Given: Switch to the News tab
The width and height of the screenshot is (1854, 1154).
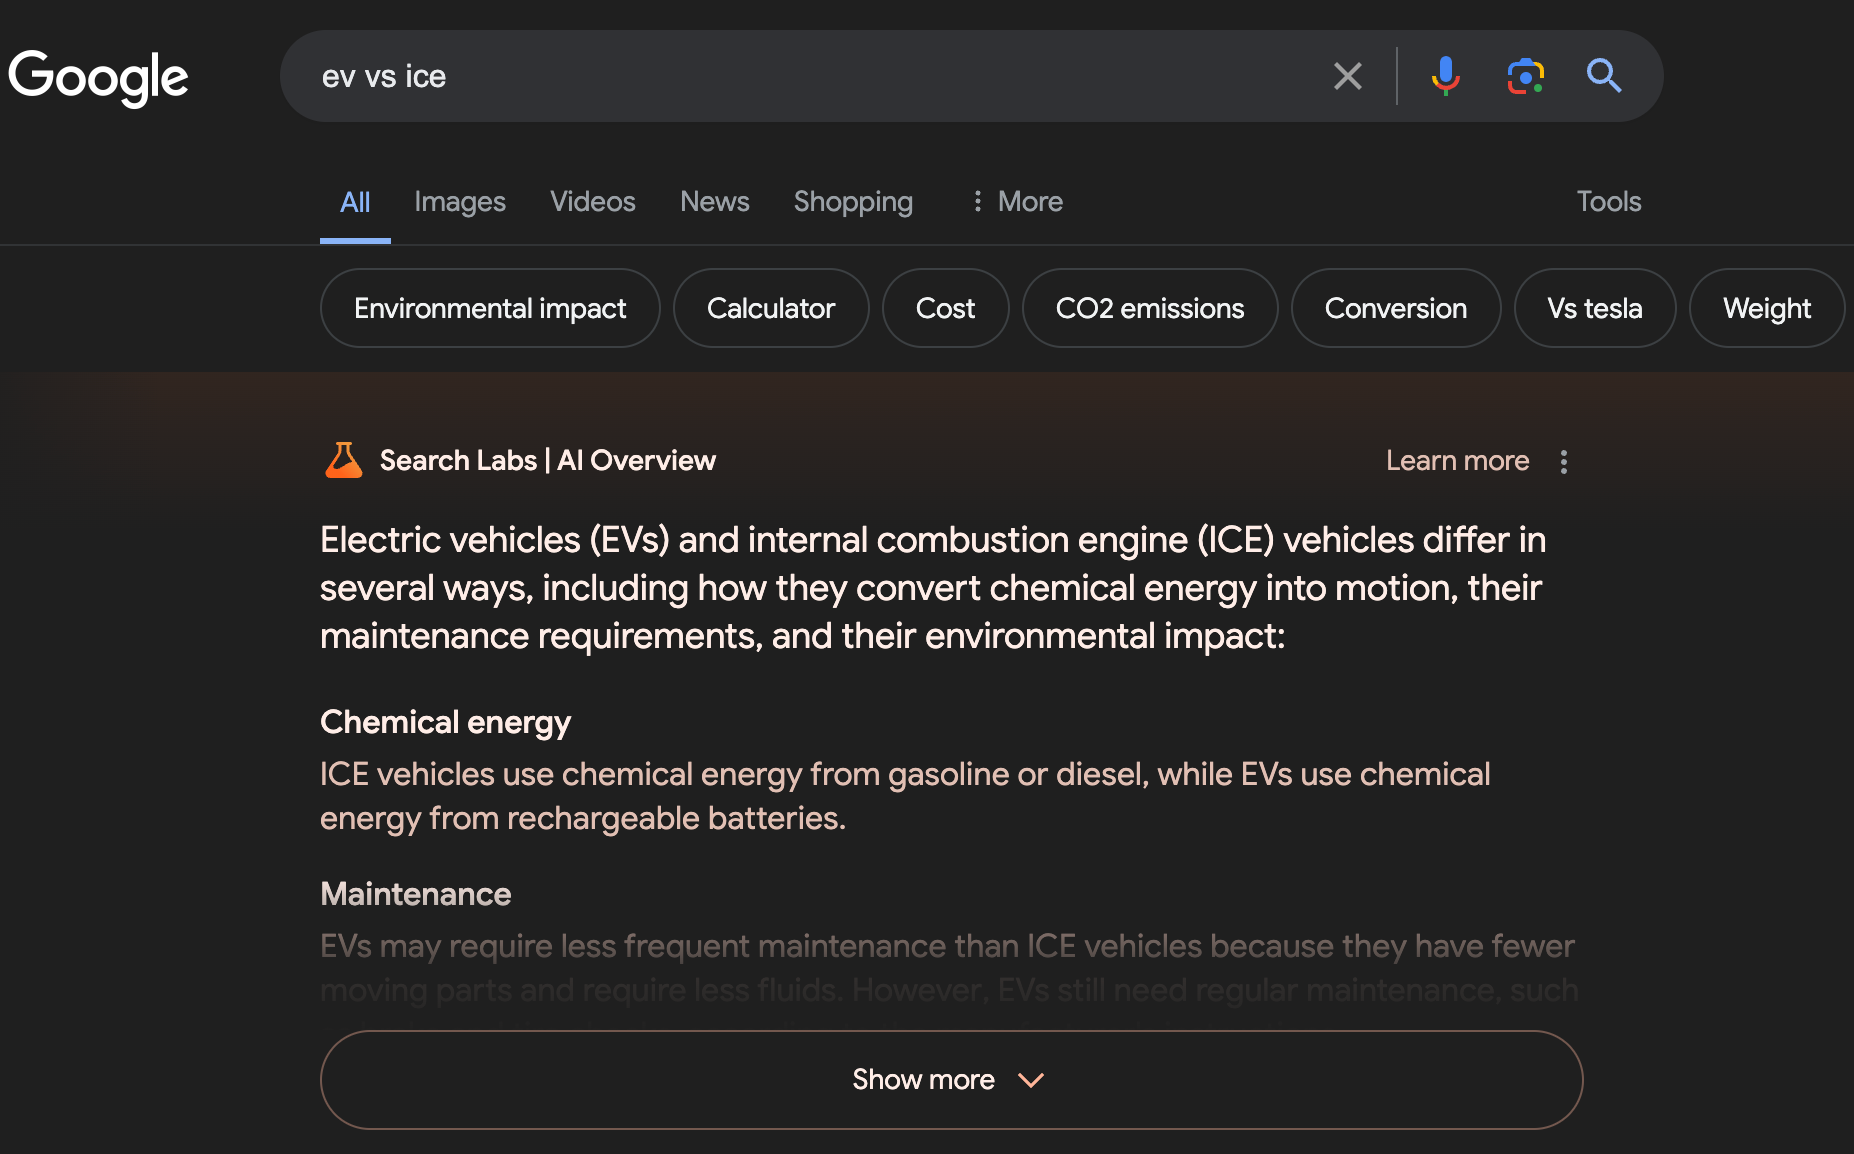Looking at the screenshot, I should 713,201.
